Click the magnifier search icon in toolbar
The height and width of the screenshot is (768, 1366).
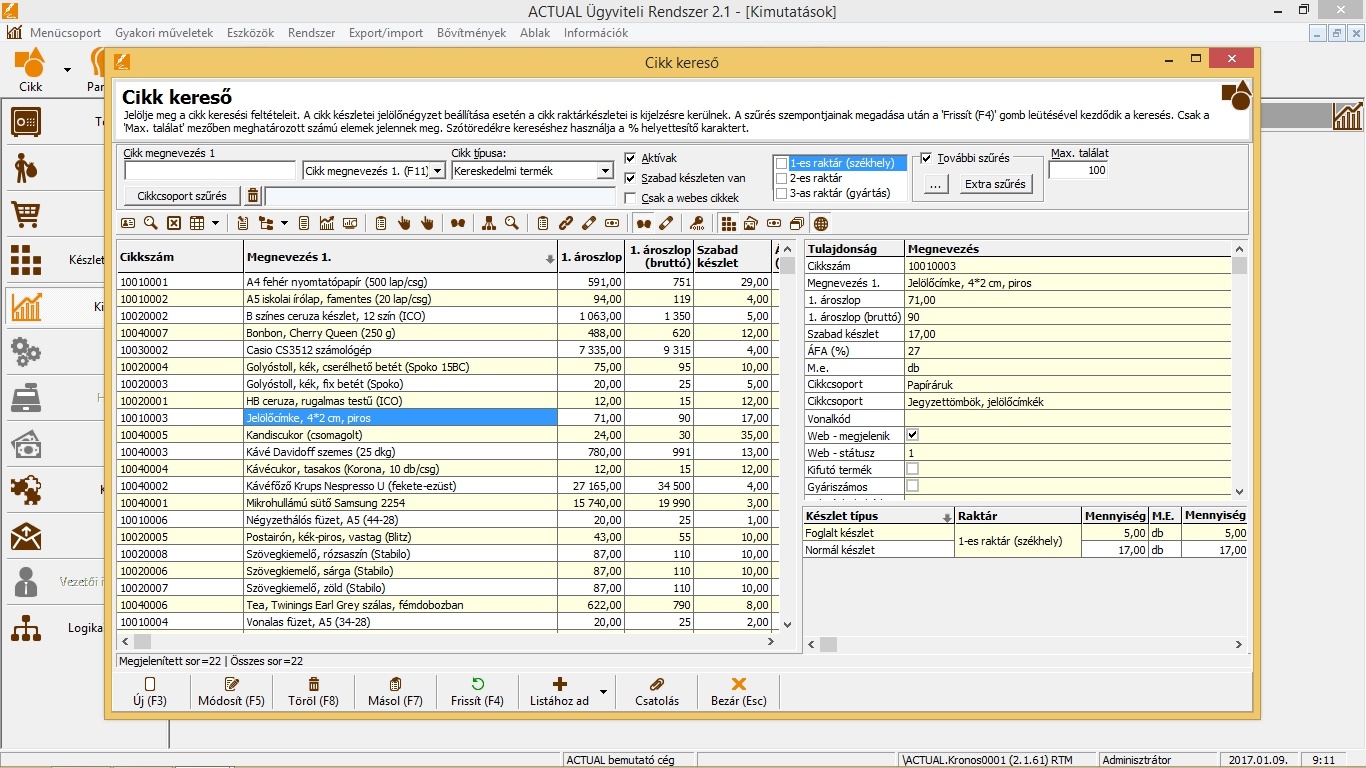(x=151, y=223)
